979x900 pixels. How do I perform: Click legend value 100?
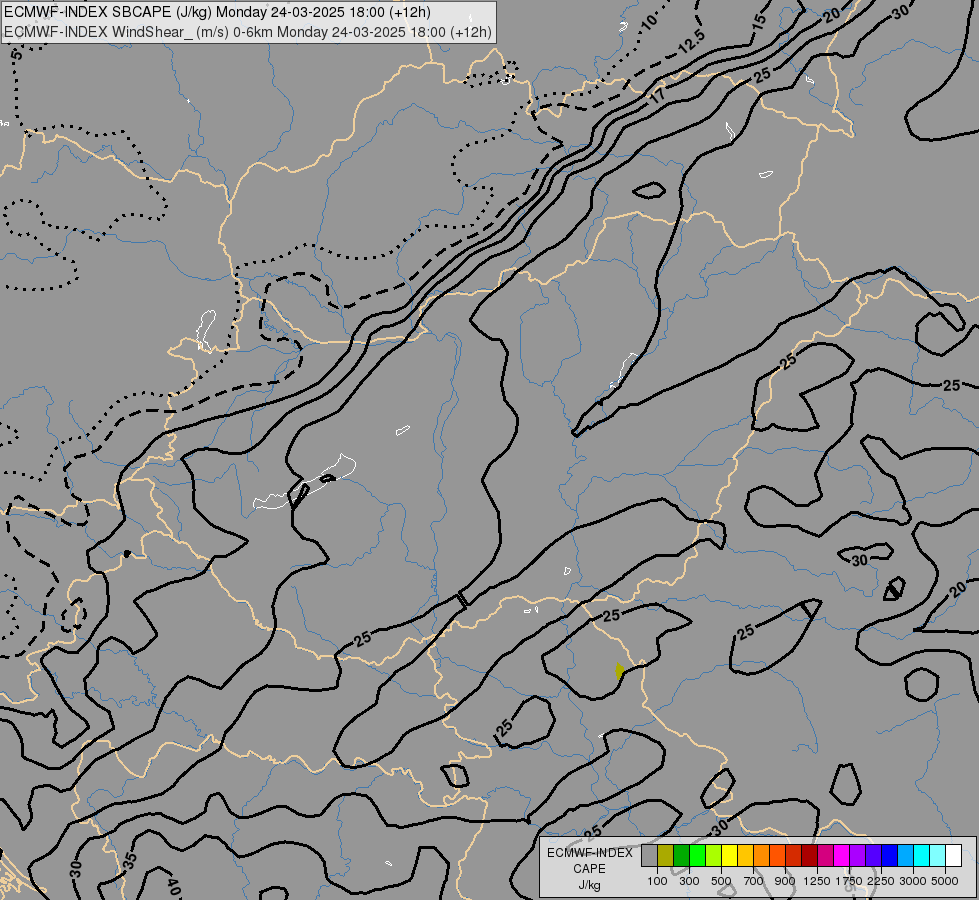[x=657, y=881]
